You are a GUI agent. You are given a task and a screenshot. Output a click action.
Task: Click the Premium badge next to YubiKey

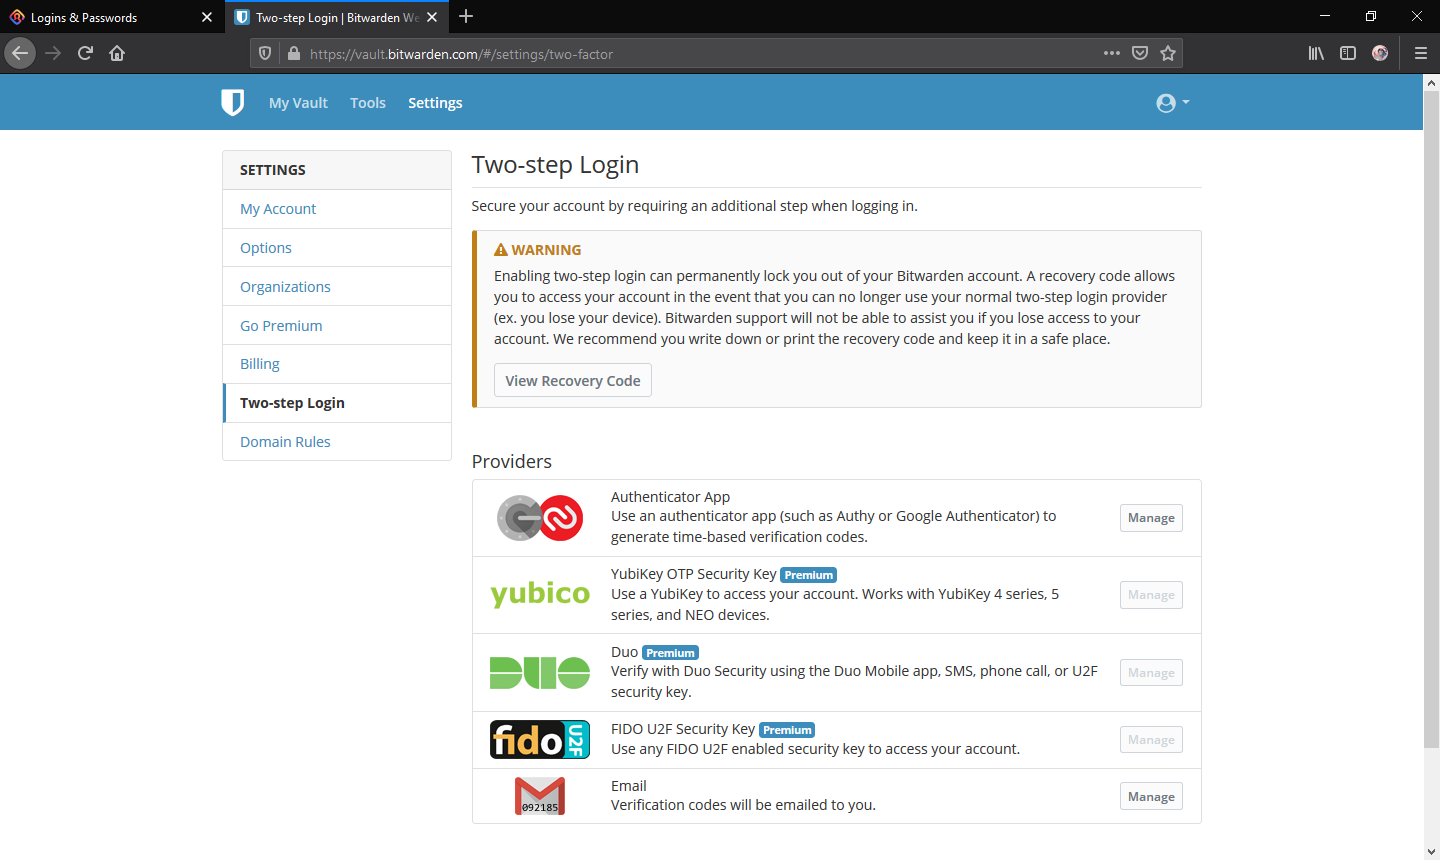point(808,575)
